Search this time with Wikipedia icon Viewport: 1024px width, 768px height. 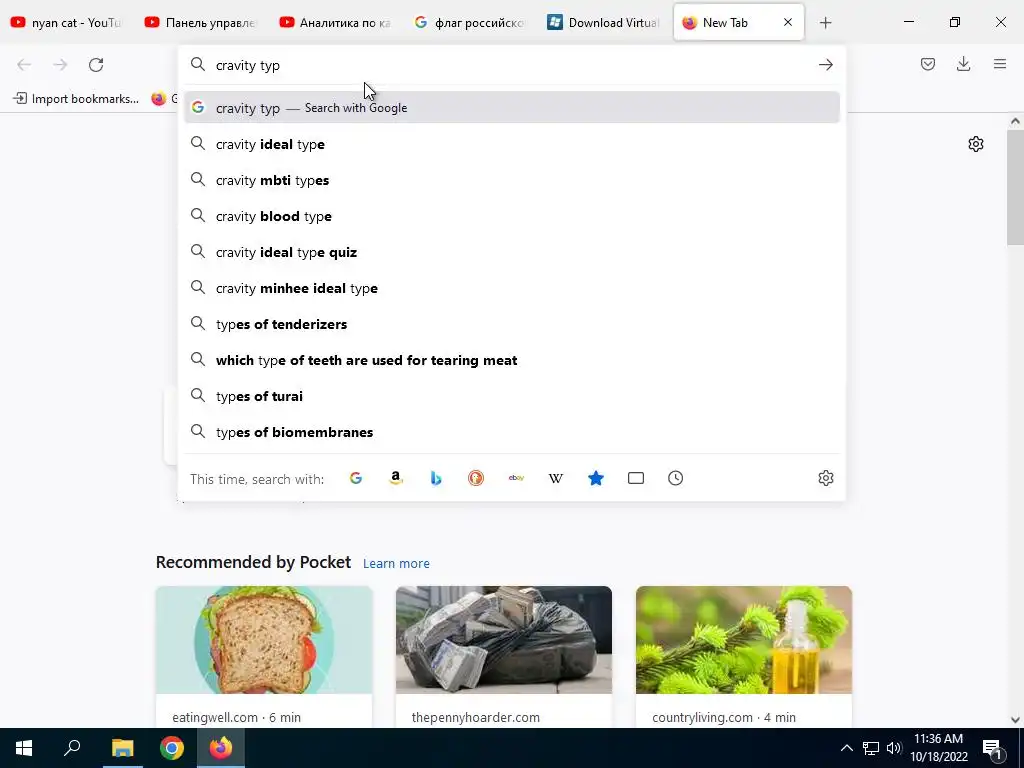point(556,478)
